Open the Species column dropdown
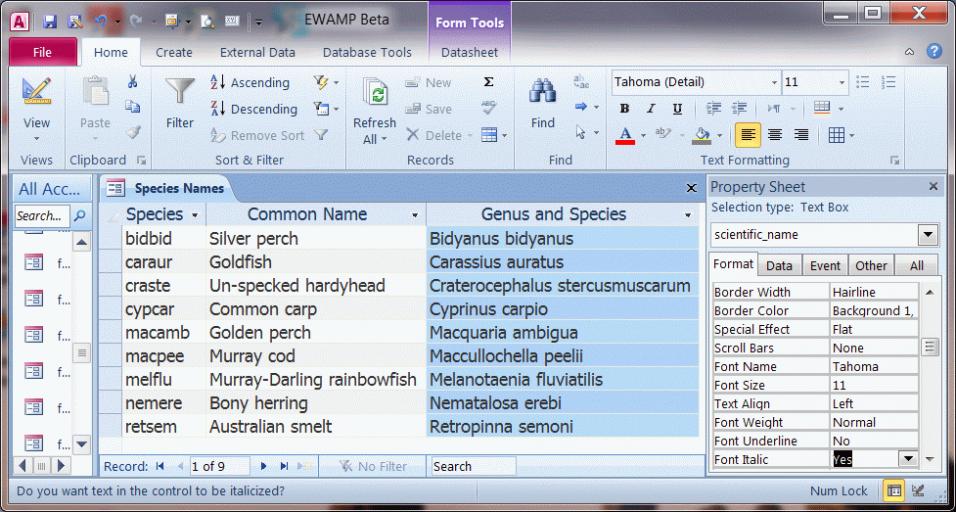 pos(194,215)
